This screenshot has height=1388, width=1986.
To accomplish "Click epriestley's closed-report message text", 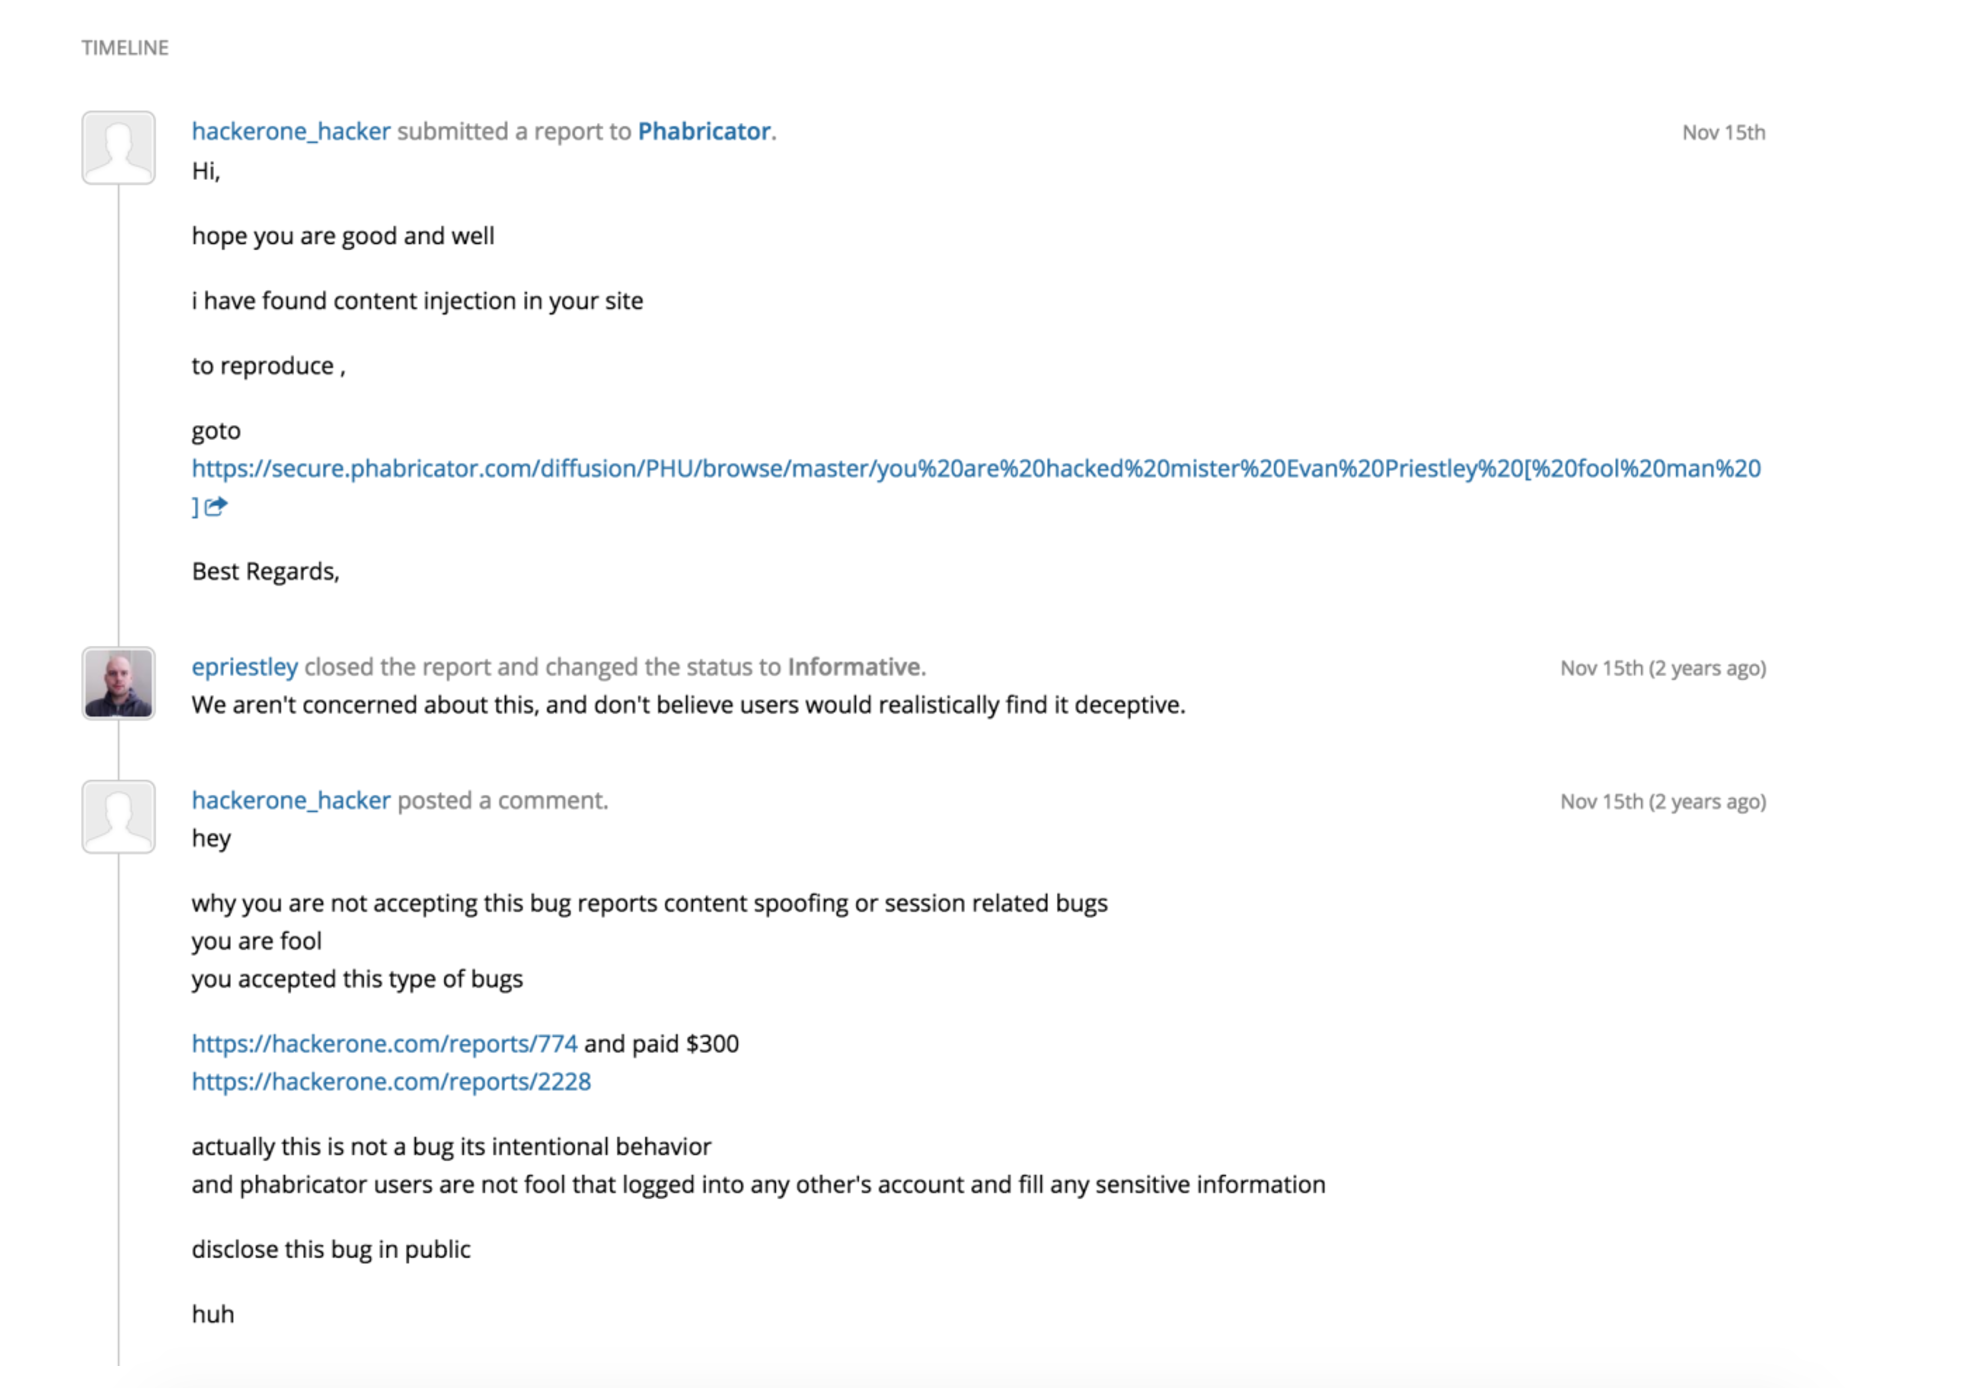I will click(x=688, y=704).
